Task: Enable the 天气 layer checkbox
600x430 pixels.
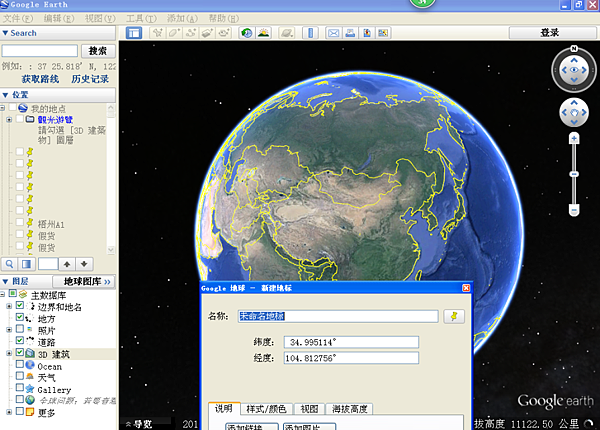Action: coord(20,376)
